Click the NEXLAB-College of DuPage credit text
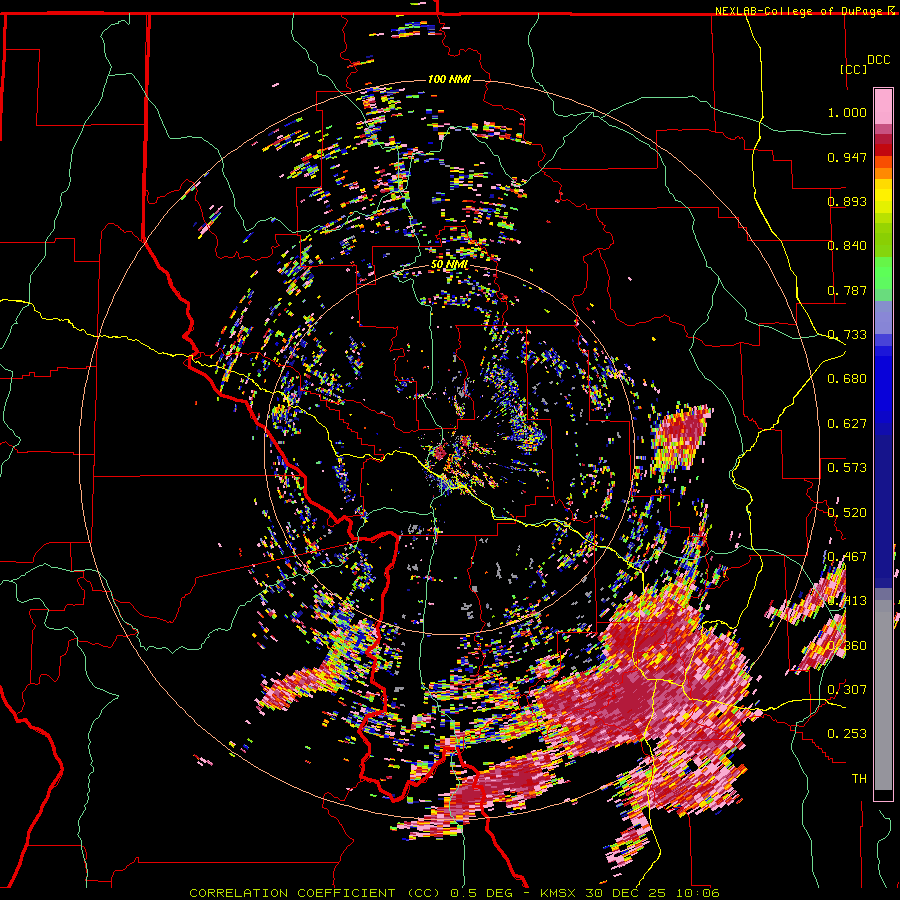Image resolution: width=900 pixels, height=900 pixels. [804, 11]
